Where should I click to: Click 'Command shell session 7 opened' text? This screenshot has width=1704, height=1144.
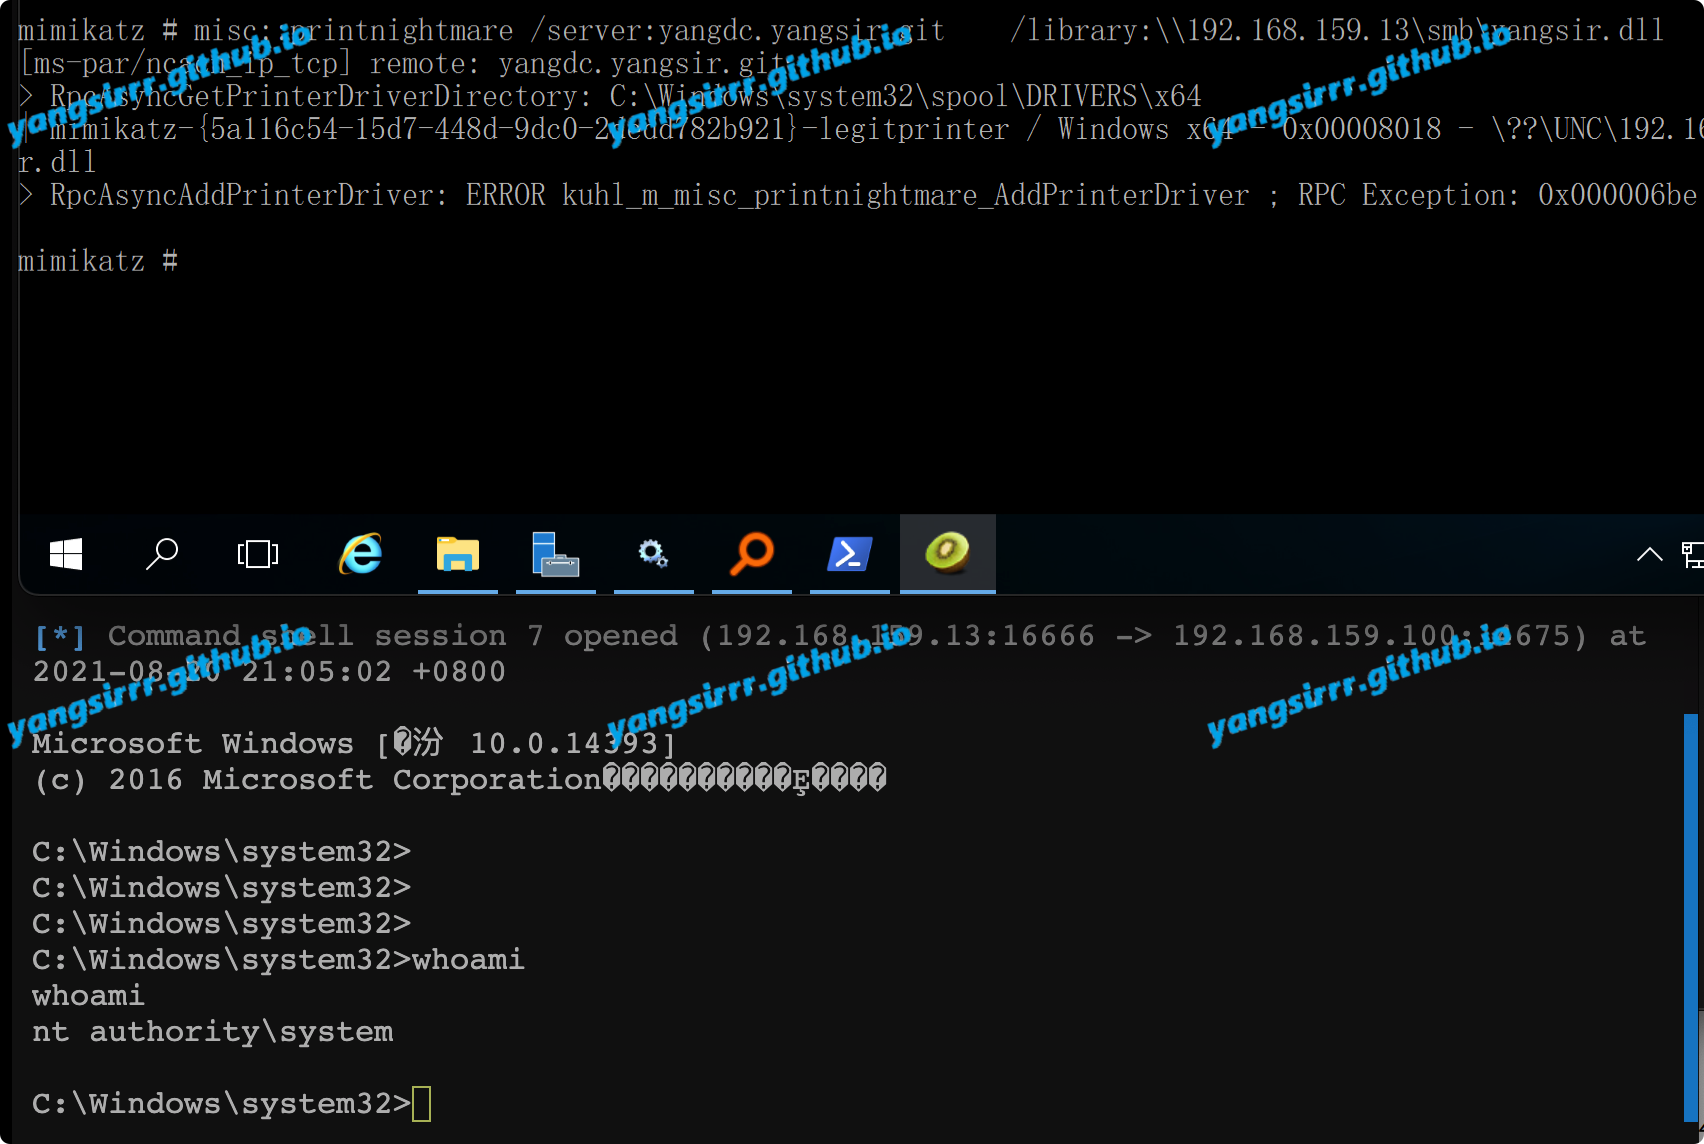tap(392, 636)
